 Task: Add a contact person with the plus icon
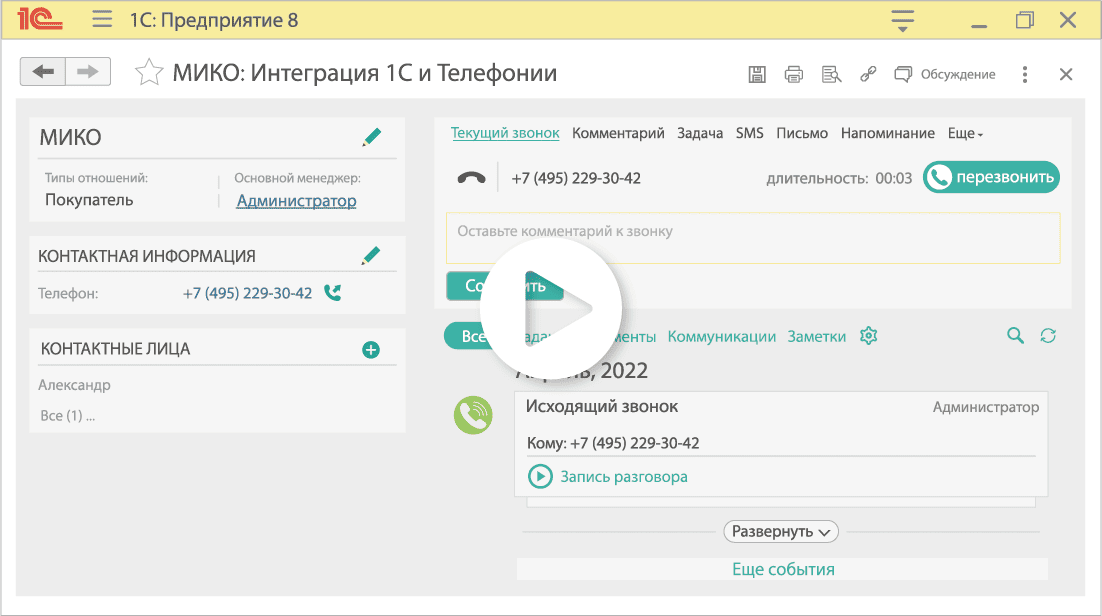371,349
